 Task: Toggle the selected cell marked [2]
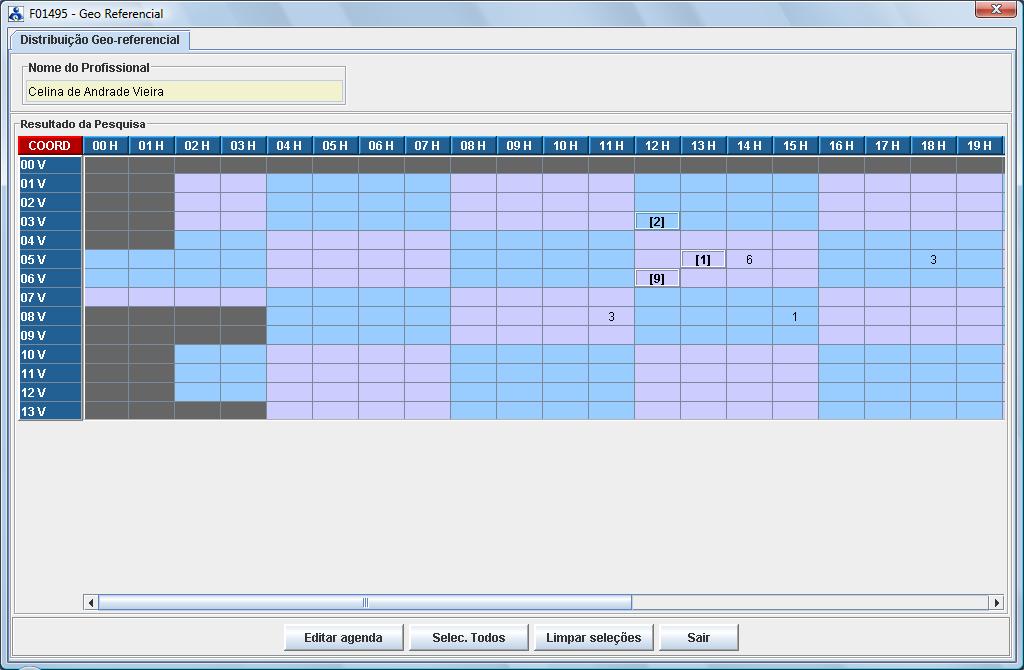click(657, 221)
